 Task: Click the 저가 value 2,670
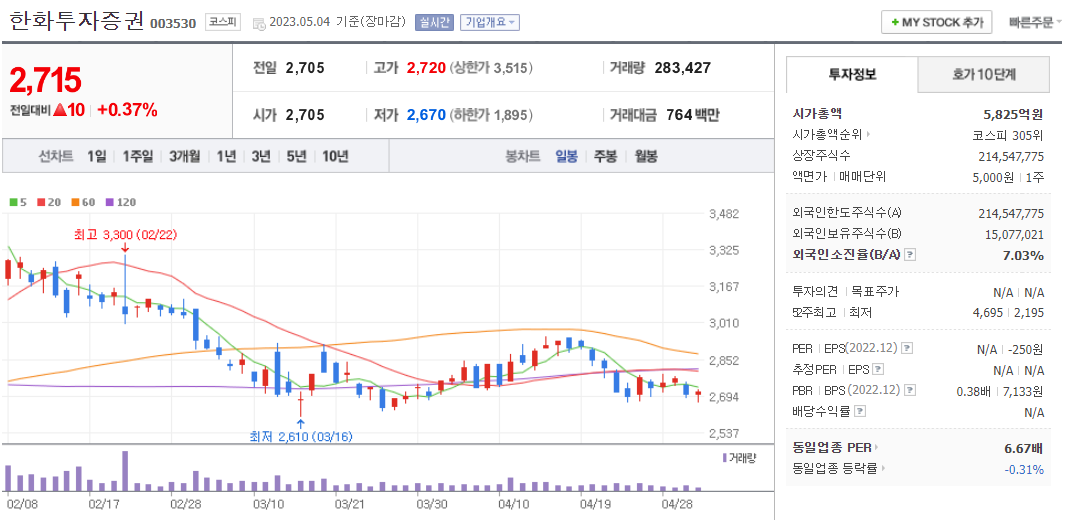tap(426, 115)
